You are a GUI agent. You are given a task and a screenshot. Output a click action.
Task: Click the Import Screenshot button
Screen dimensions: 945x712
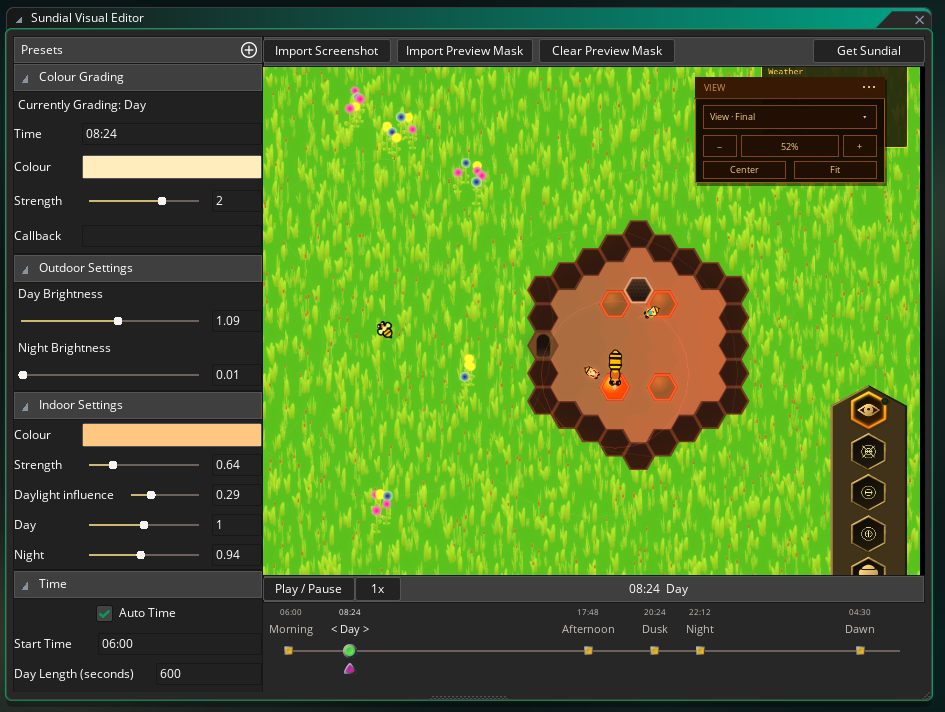(327, 51)
